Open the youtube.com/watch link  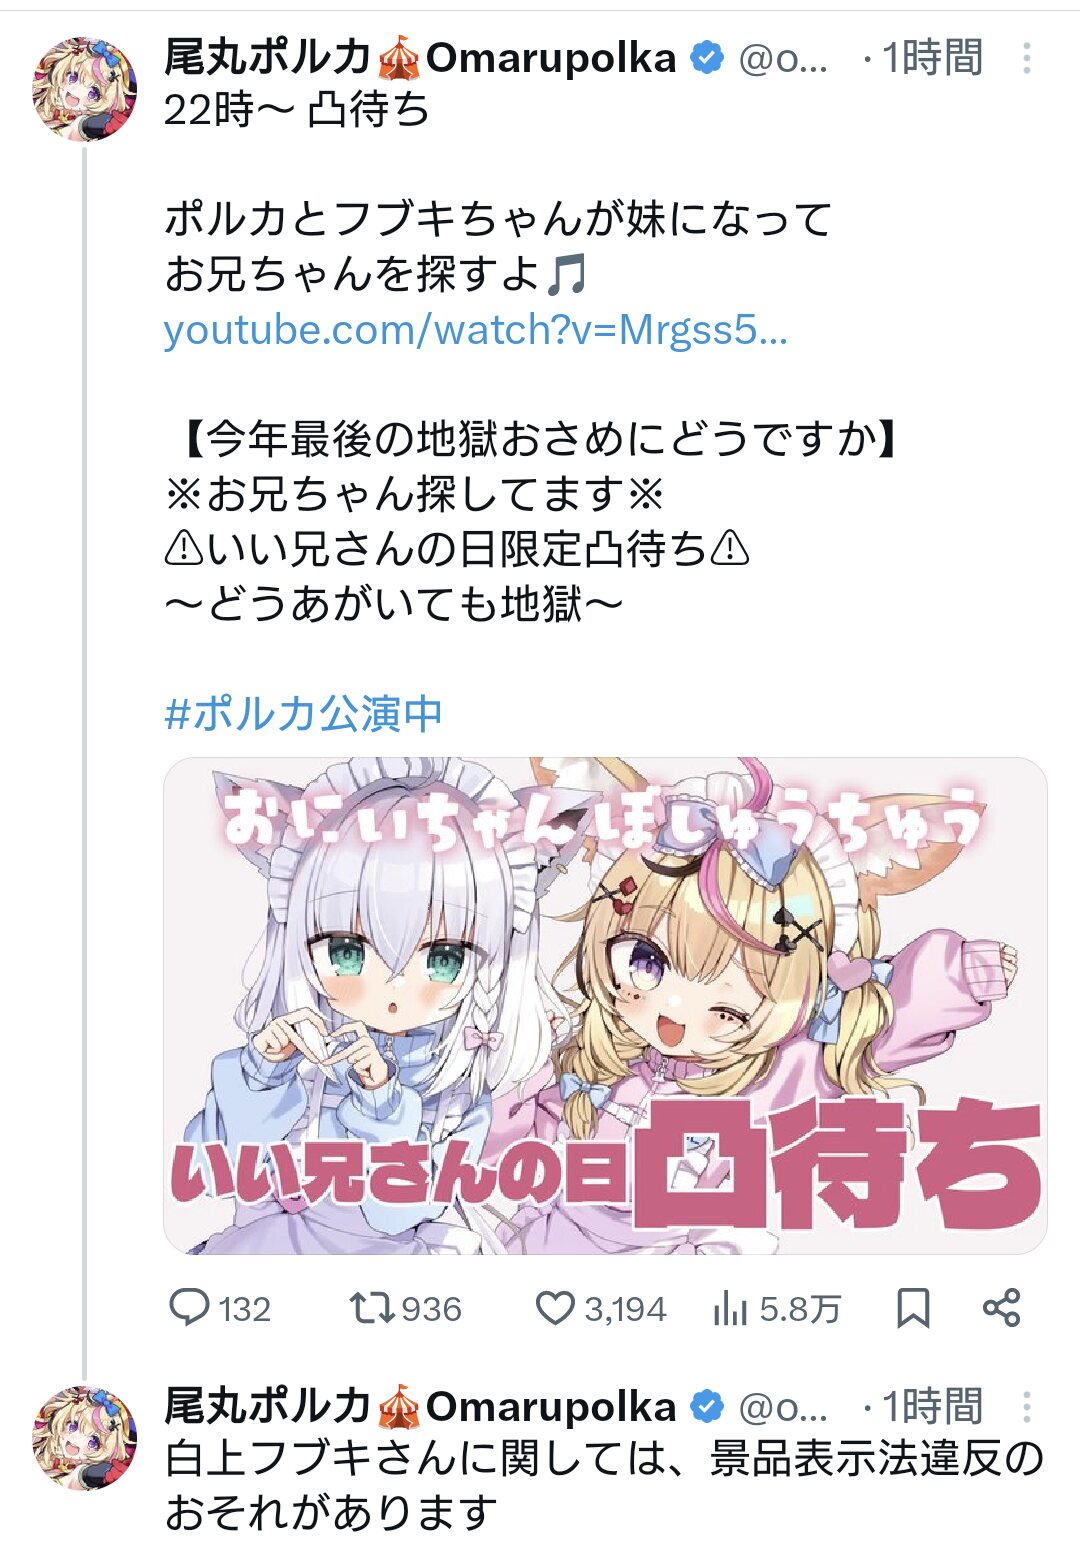[476, 329]
